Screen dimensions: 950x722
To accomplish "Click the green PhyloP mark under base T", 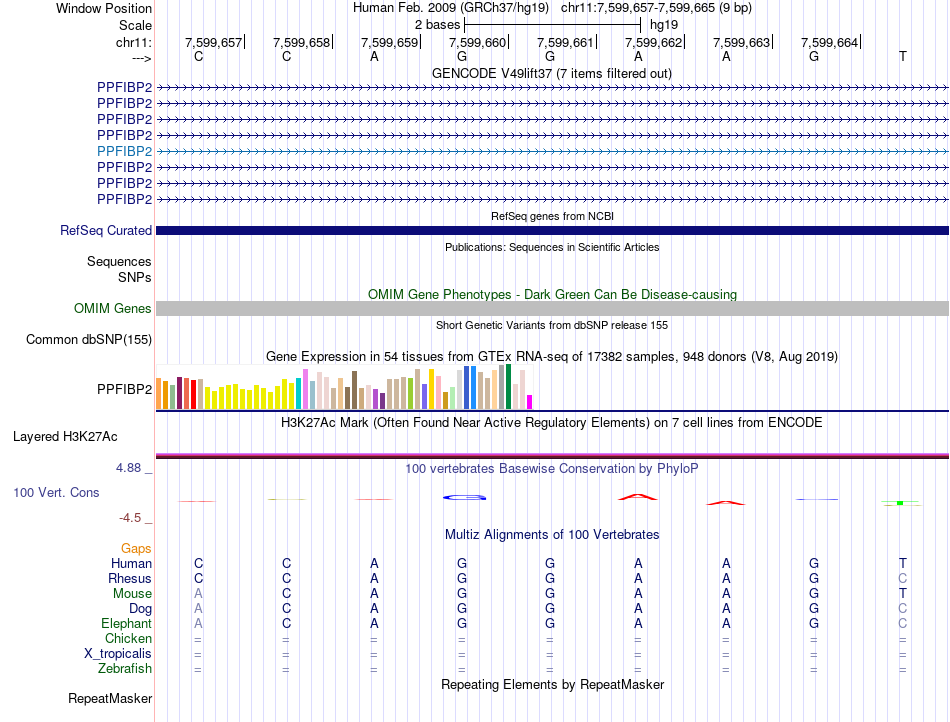I will pyautogui.click(x=900, y=503).
